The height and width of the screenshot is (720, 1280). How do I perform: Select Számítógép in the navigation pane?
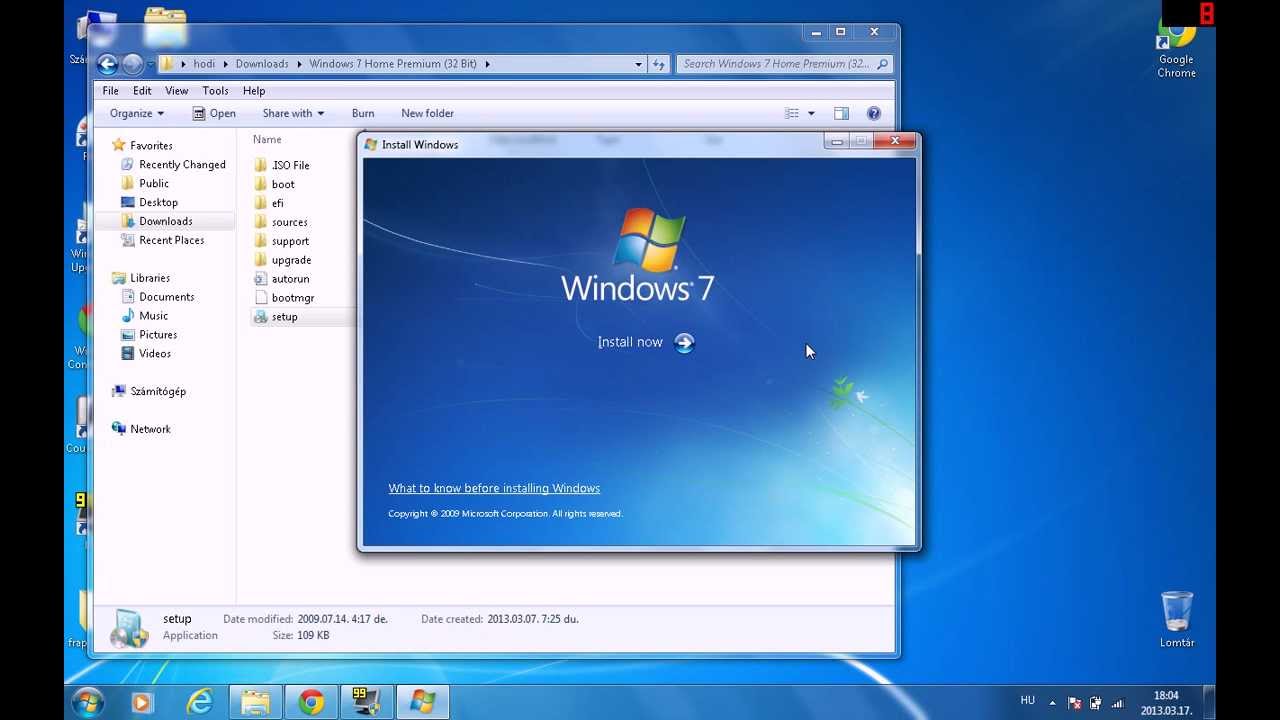pyautogui.click(x=158, y=392)
